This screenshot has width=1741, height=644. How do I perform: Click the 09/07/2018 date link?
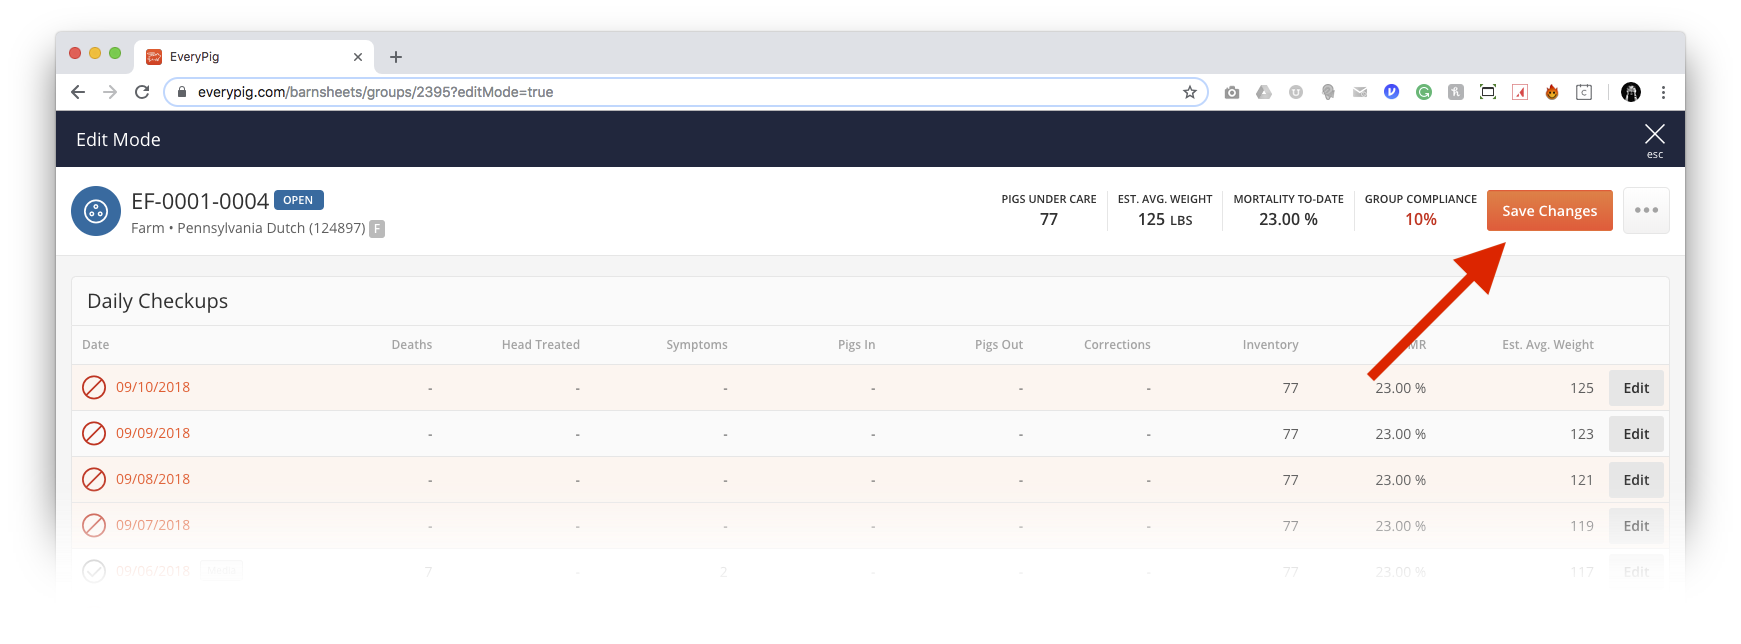(x=153, y=525)
